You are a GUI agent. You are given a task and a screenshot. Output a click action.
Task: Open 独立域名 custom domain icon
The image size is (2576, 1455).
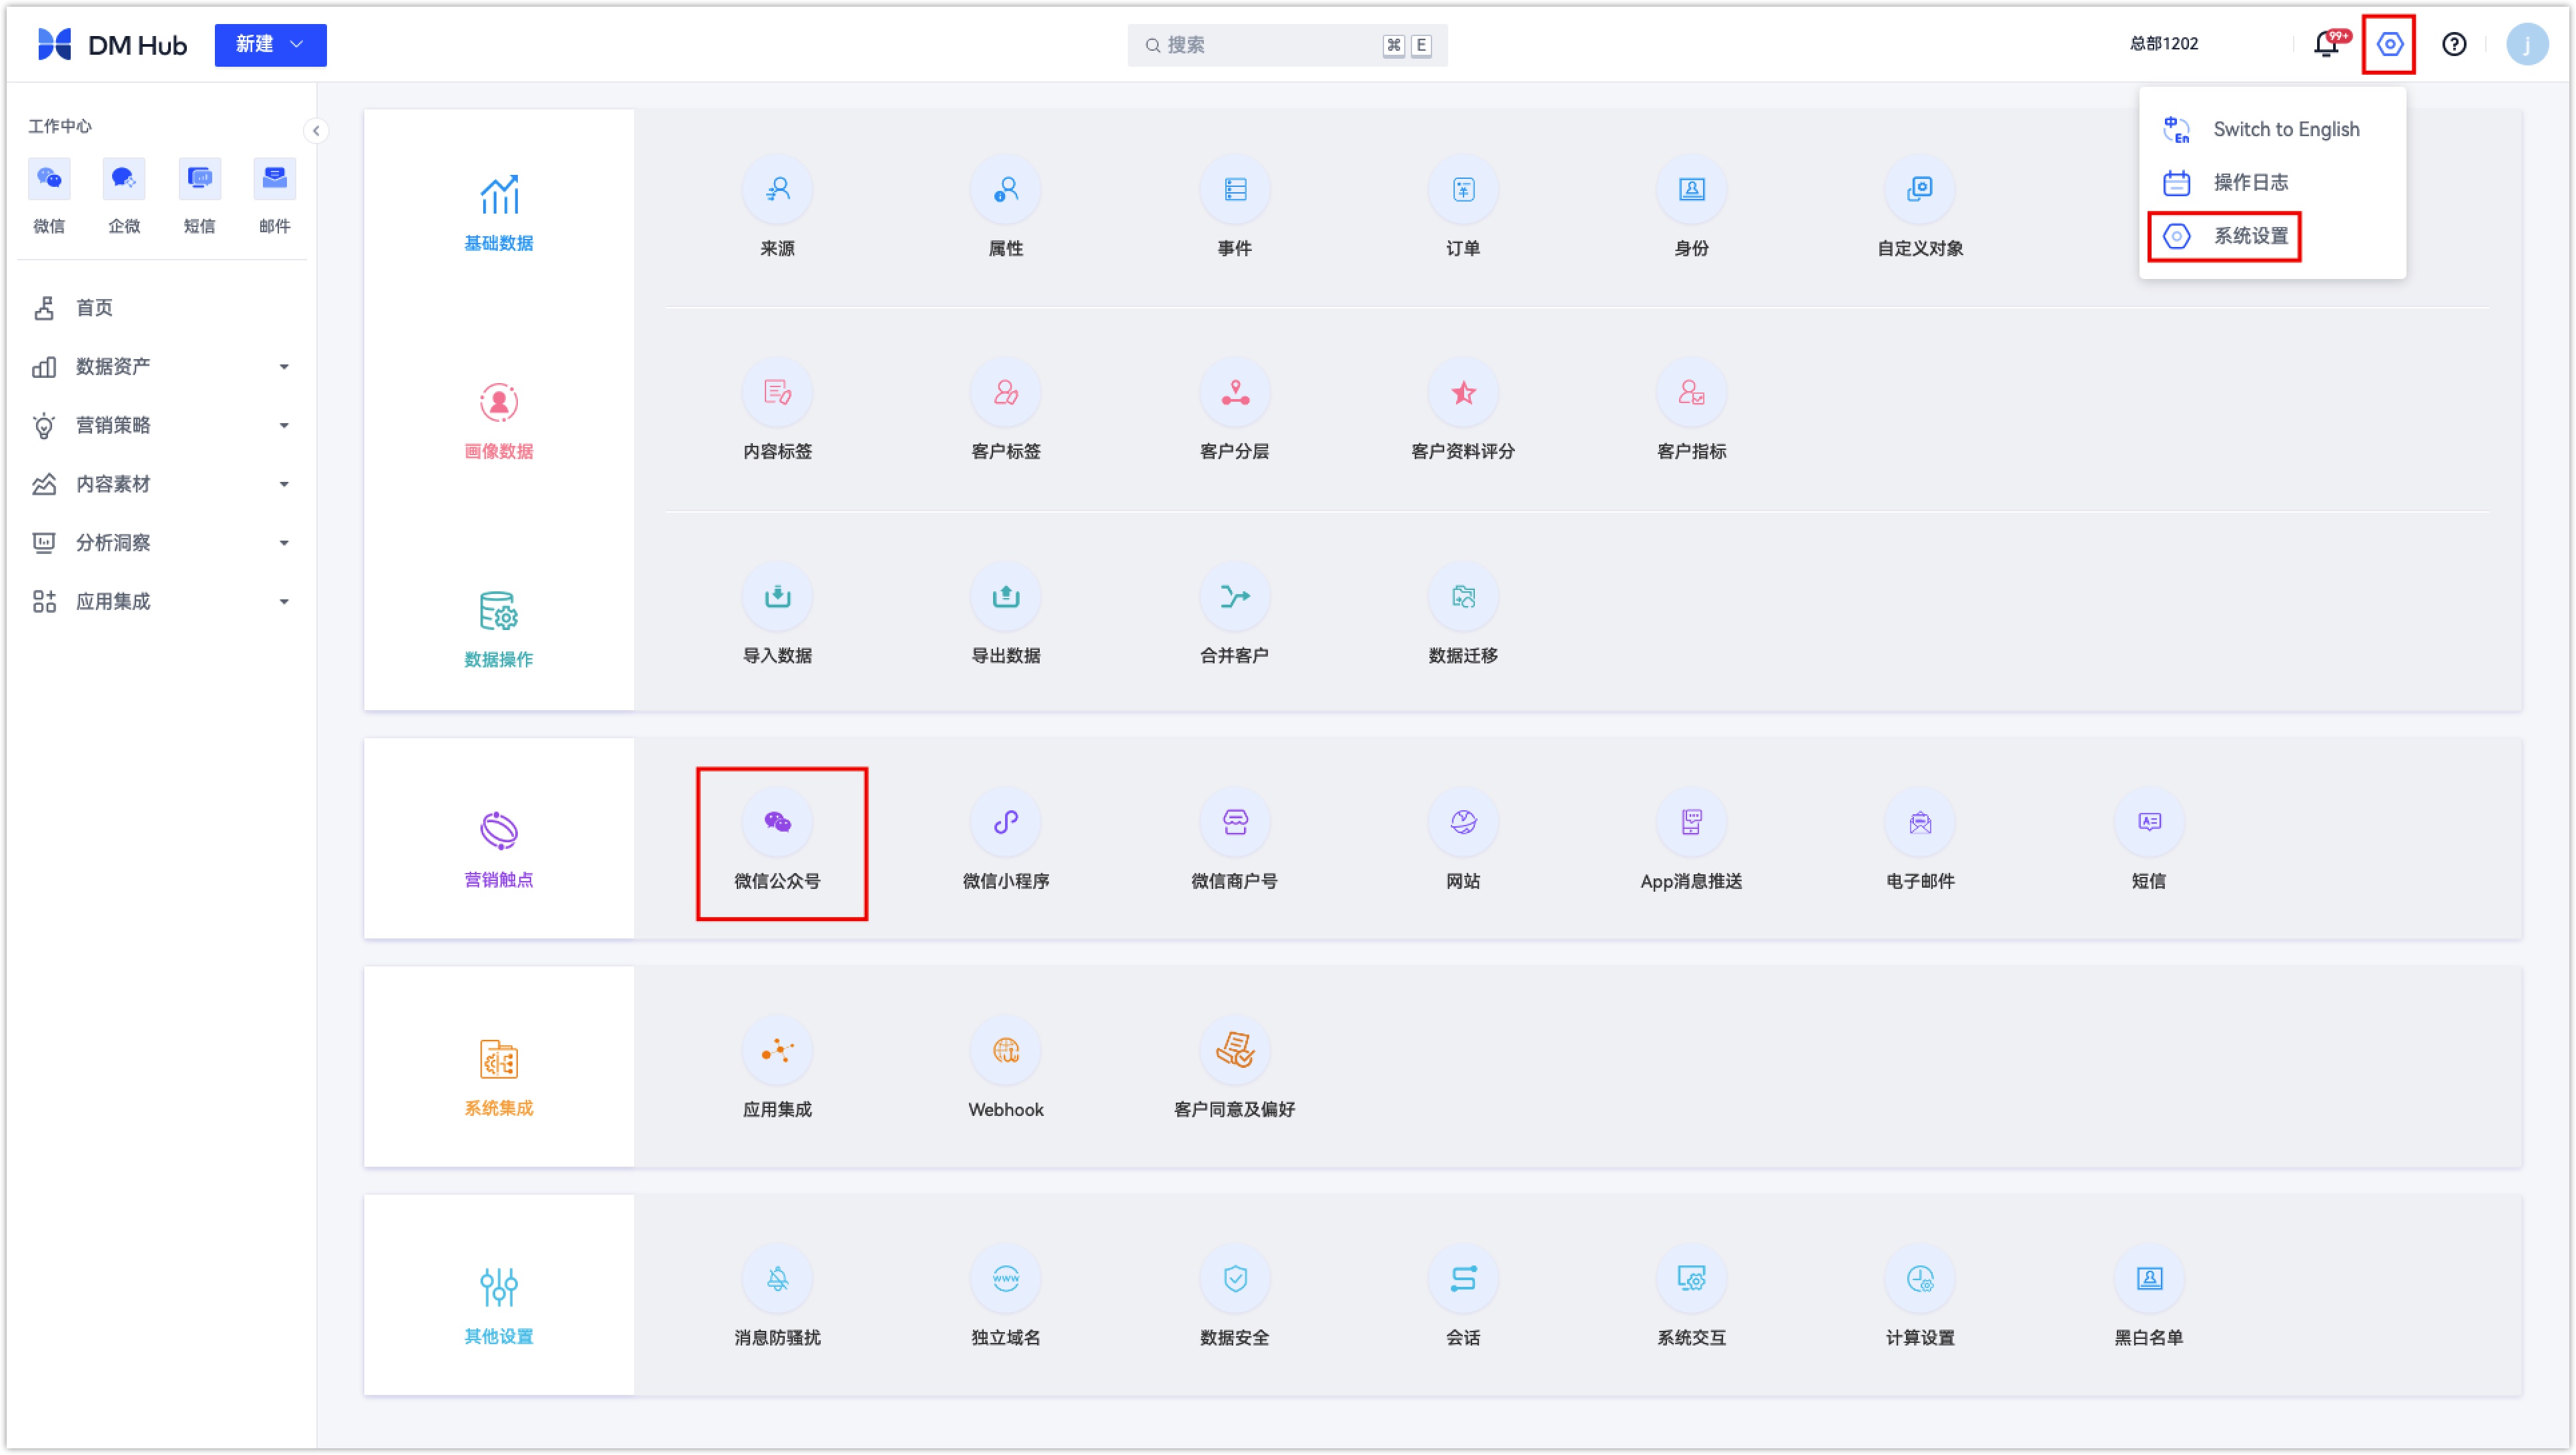click(x=1006, y=1279)
